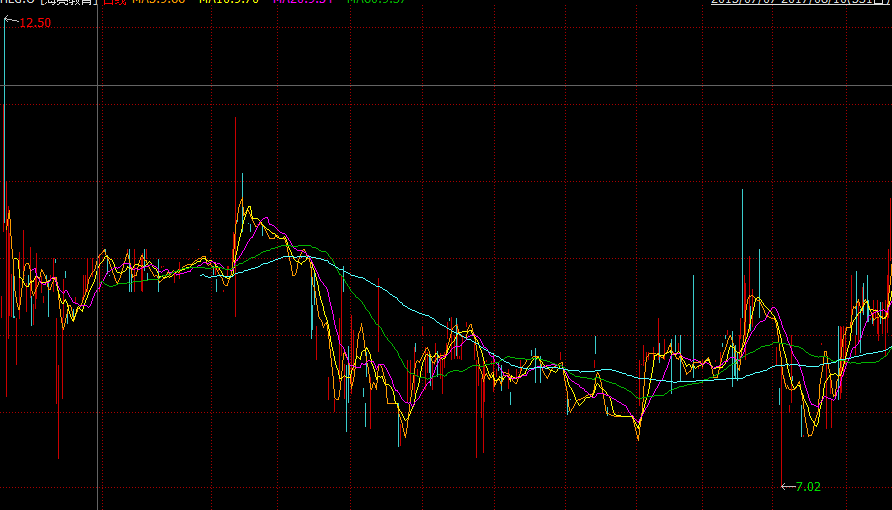Click the 12.50 highest price label
The width and height of the screenshot is (892, 510).
(x=35, y=23)
